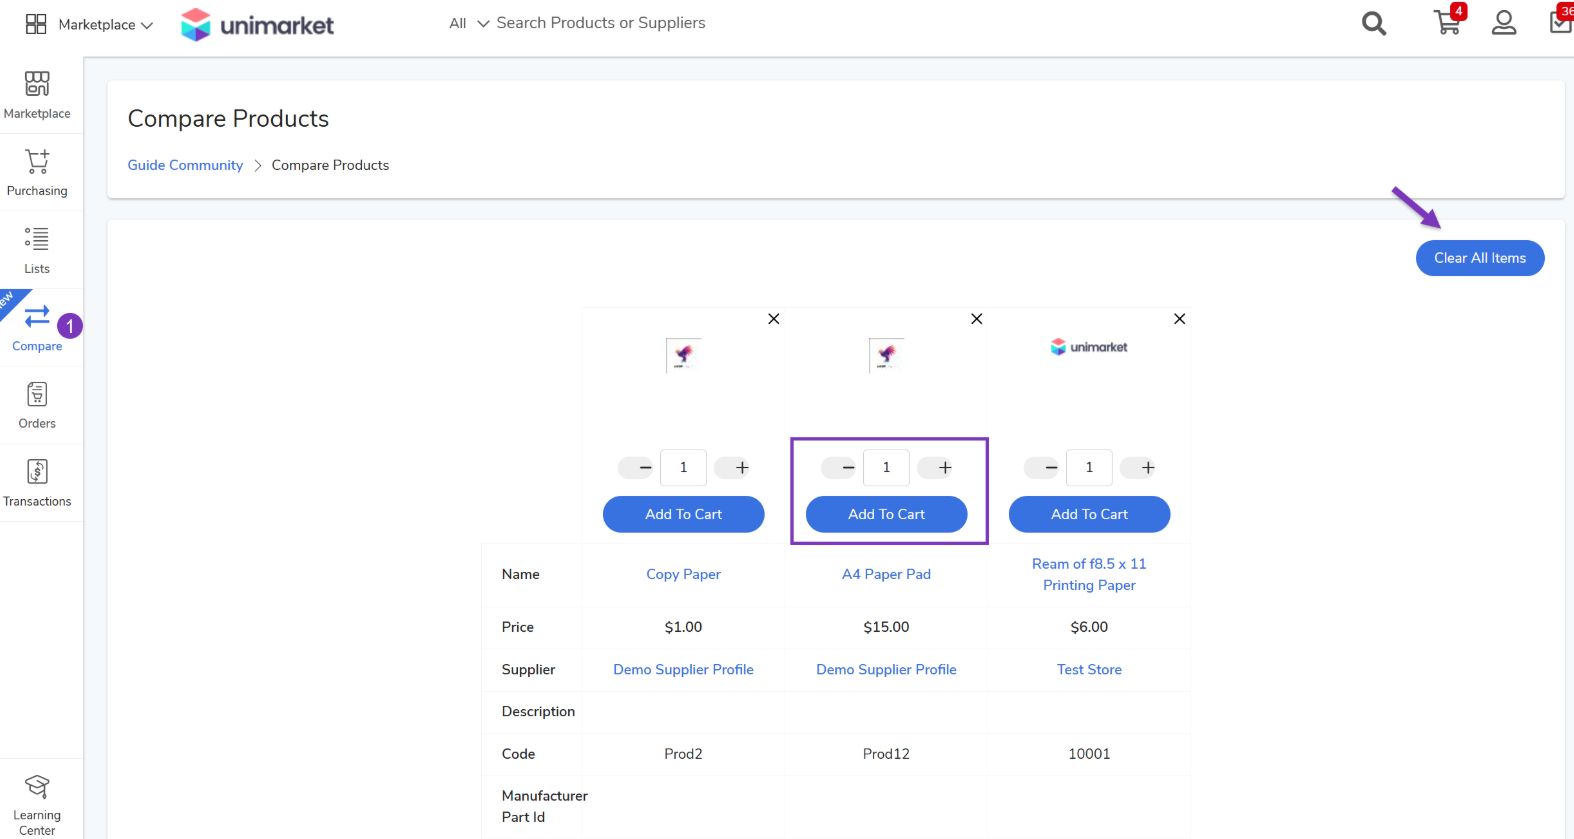Open Lists in the sidebar
The height and width of the screenshot is (839, 1574).
(x=37, y=250)
